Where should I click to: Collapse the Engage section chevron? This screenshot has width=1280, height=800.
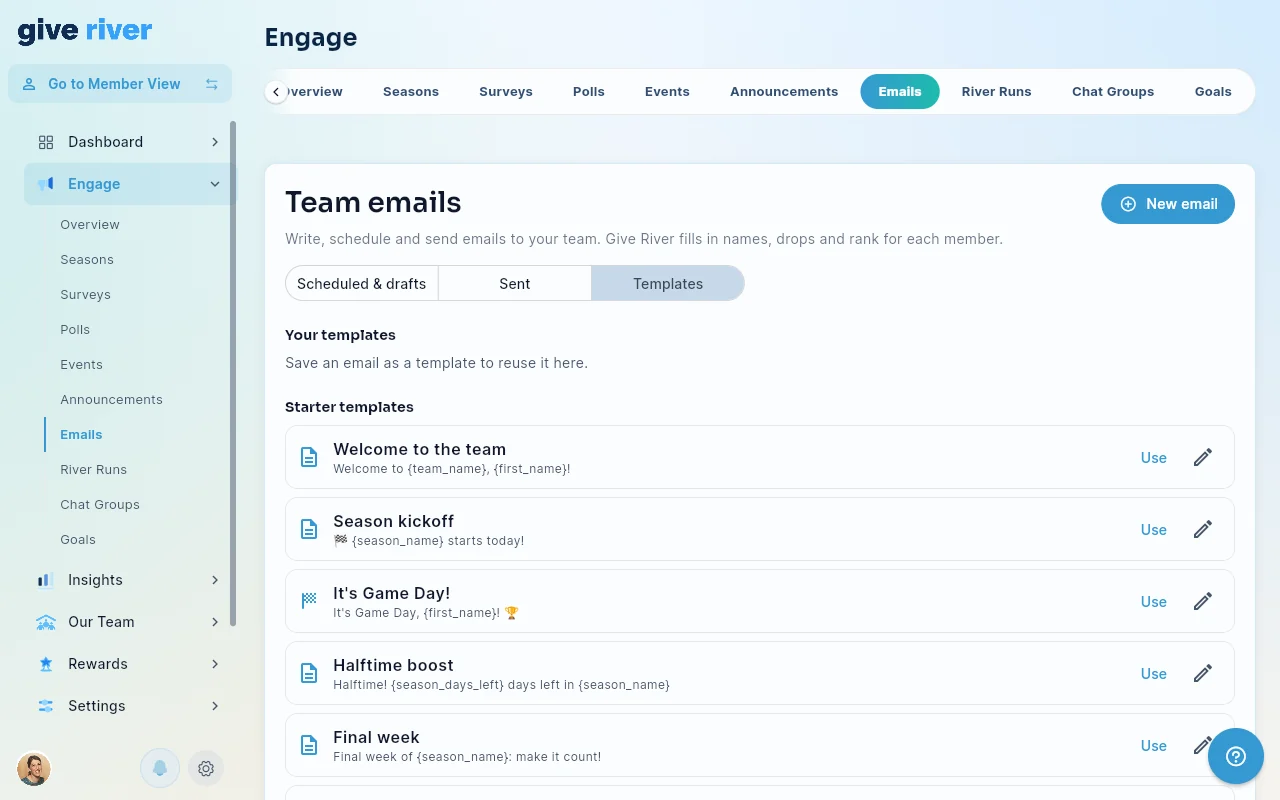click(x=215, y=184)
